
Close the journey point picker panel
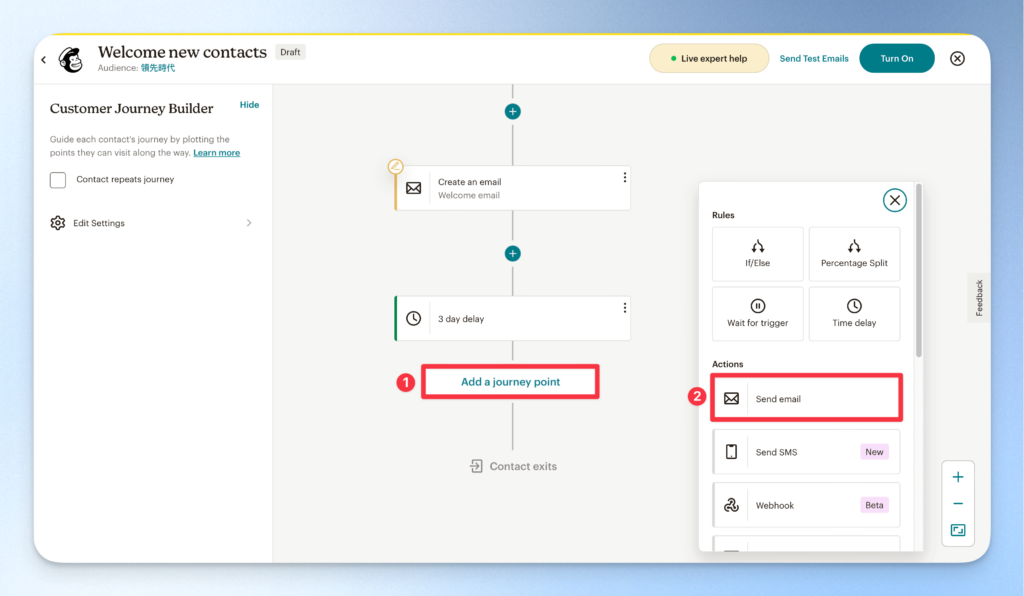(x=895, y=200)
